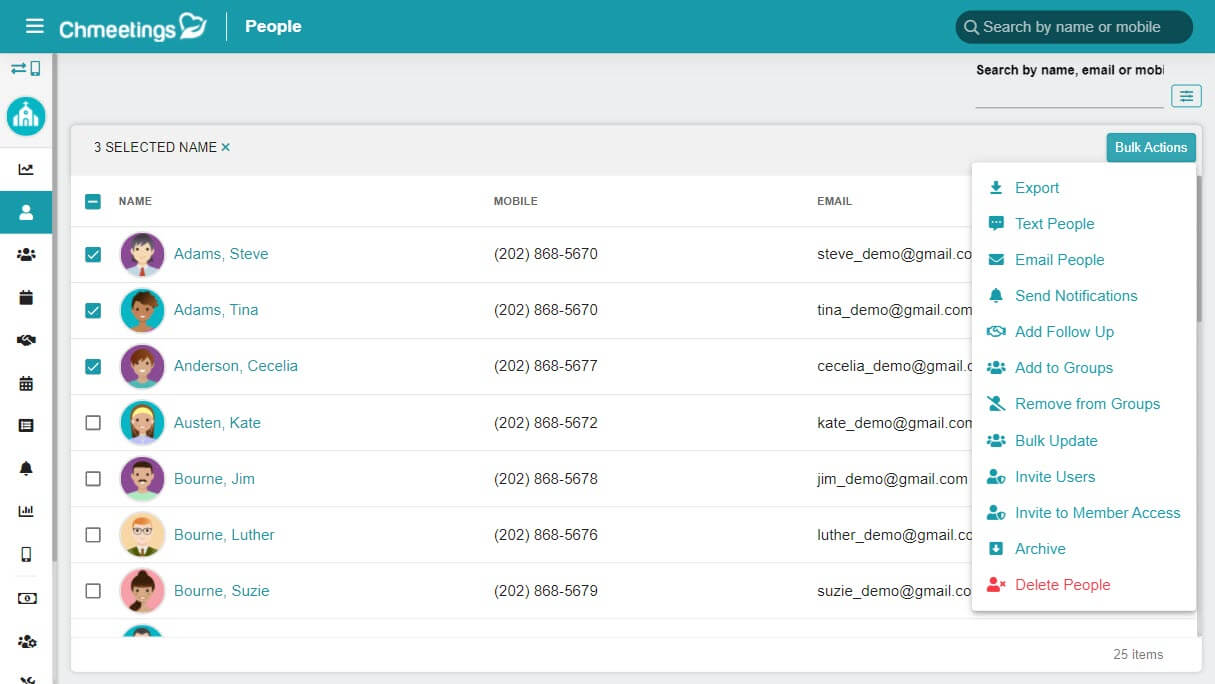Open the dashboard chart icon in sidebar
The height and width of the screenshot is (684, 1215).
pyautogui.click(x=26, y=169)
